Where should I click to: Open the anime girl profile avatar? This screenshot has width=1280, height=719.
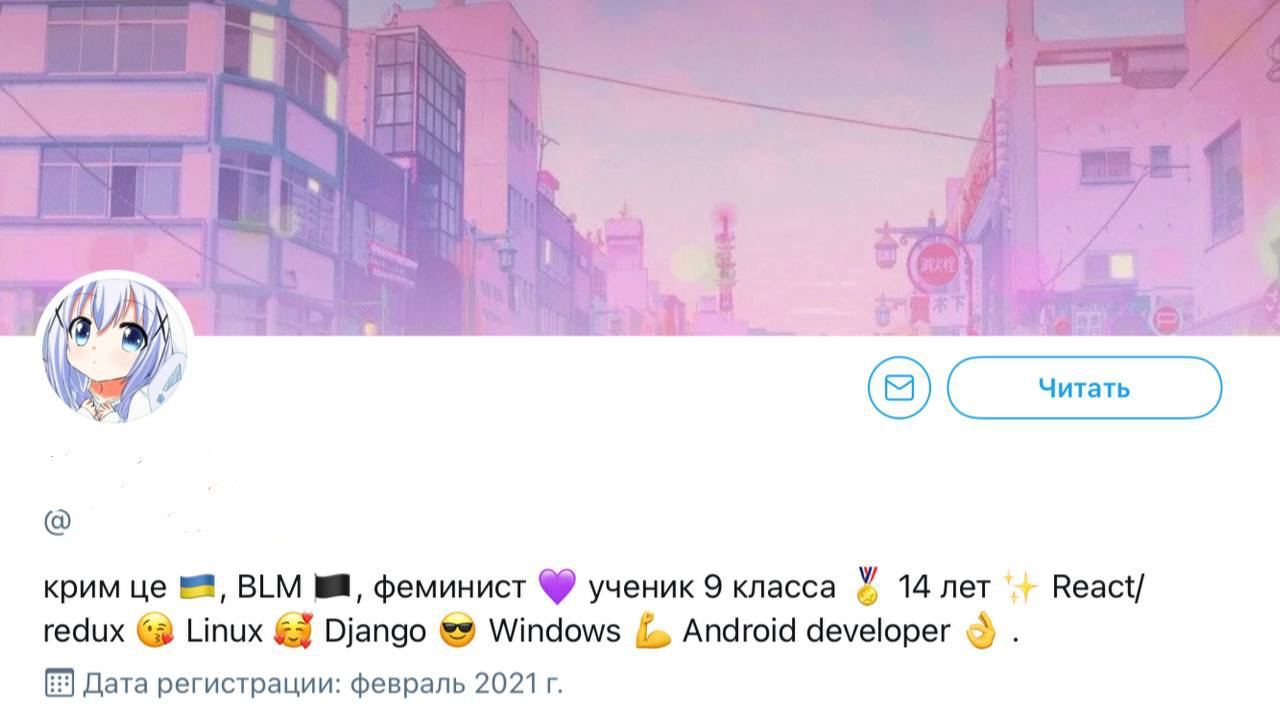(x=115, y=347)
